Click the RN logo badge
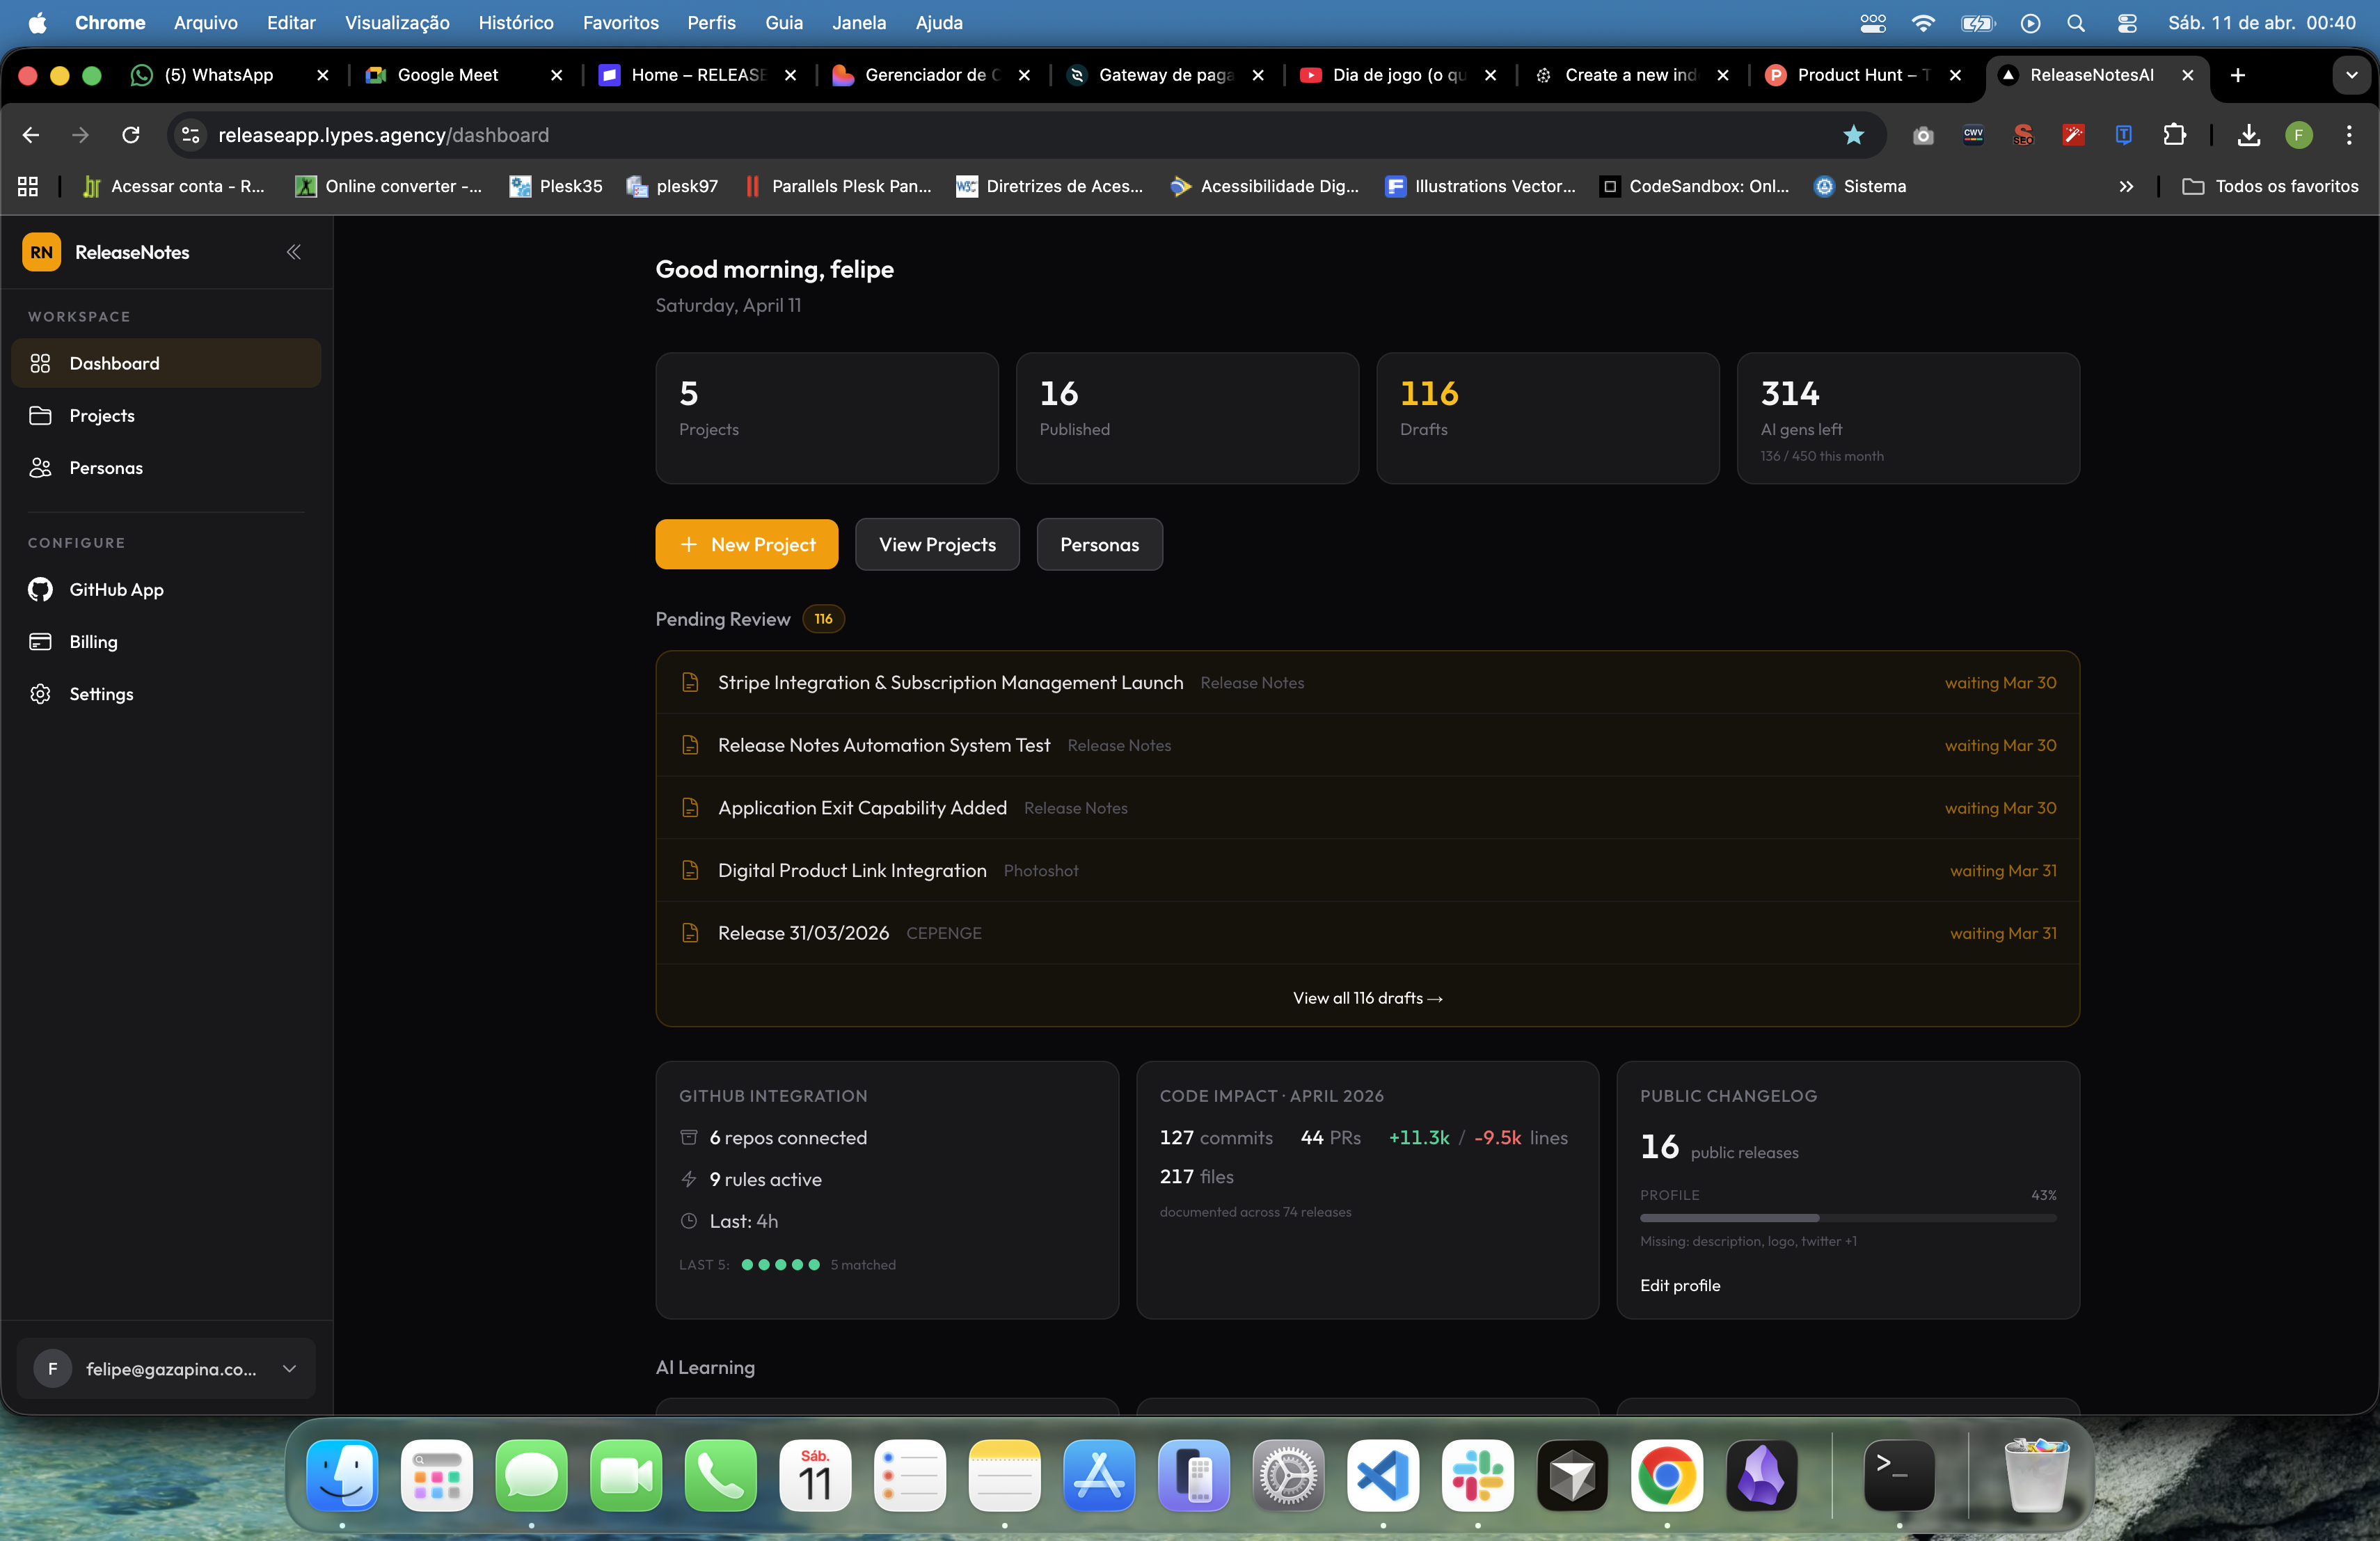The image size is (2380, 1541). click(x=41, y=252)
